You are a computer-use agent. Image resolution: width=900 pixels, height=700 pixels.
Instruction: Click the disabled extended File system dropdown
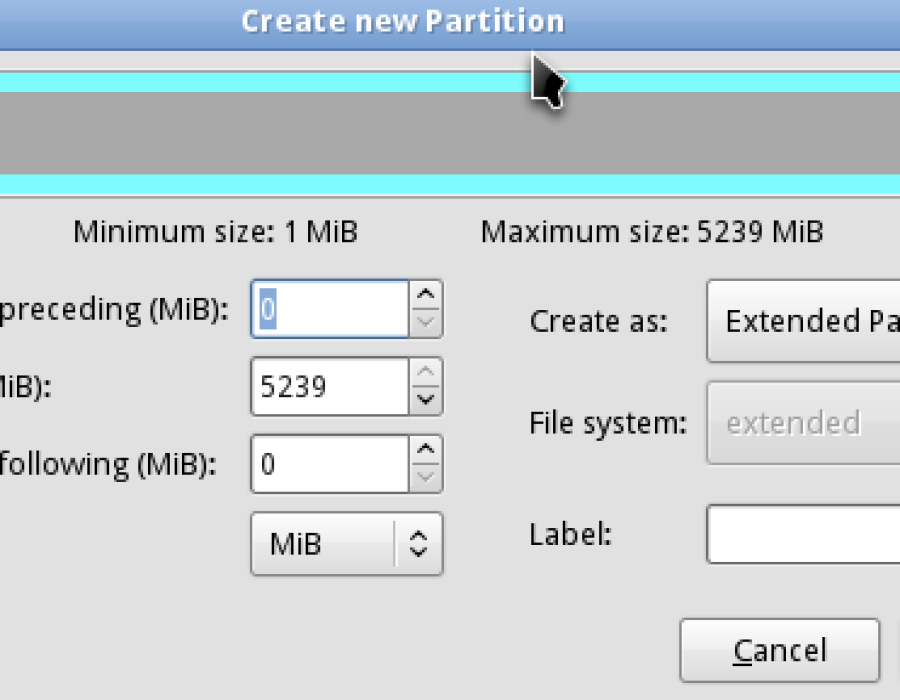[x=803, y=423]
